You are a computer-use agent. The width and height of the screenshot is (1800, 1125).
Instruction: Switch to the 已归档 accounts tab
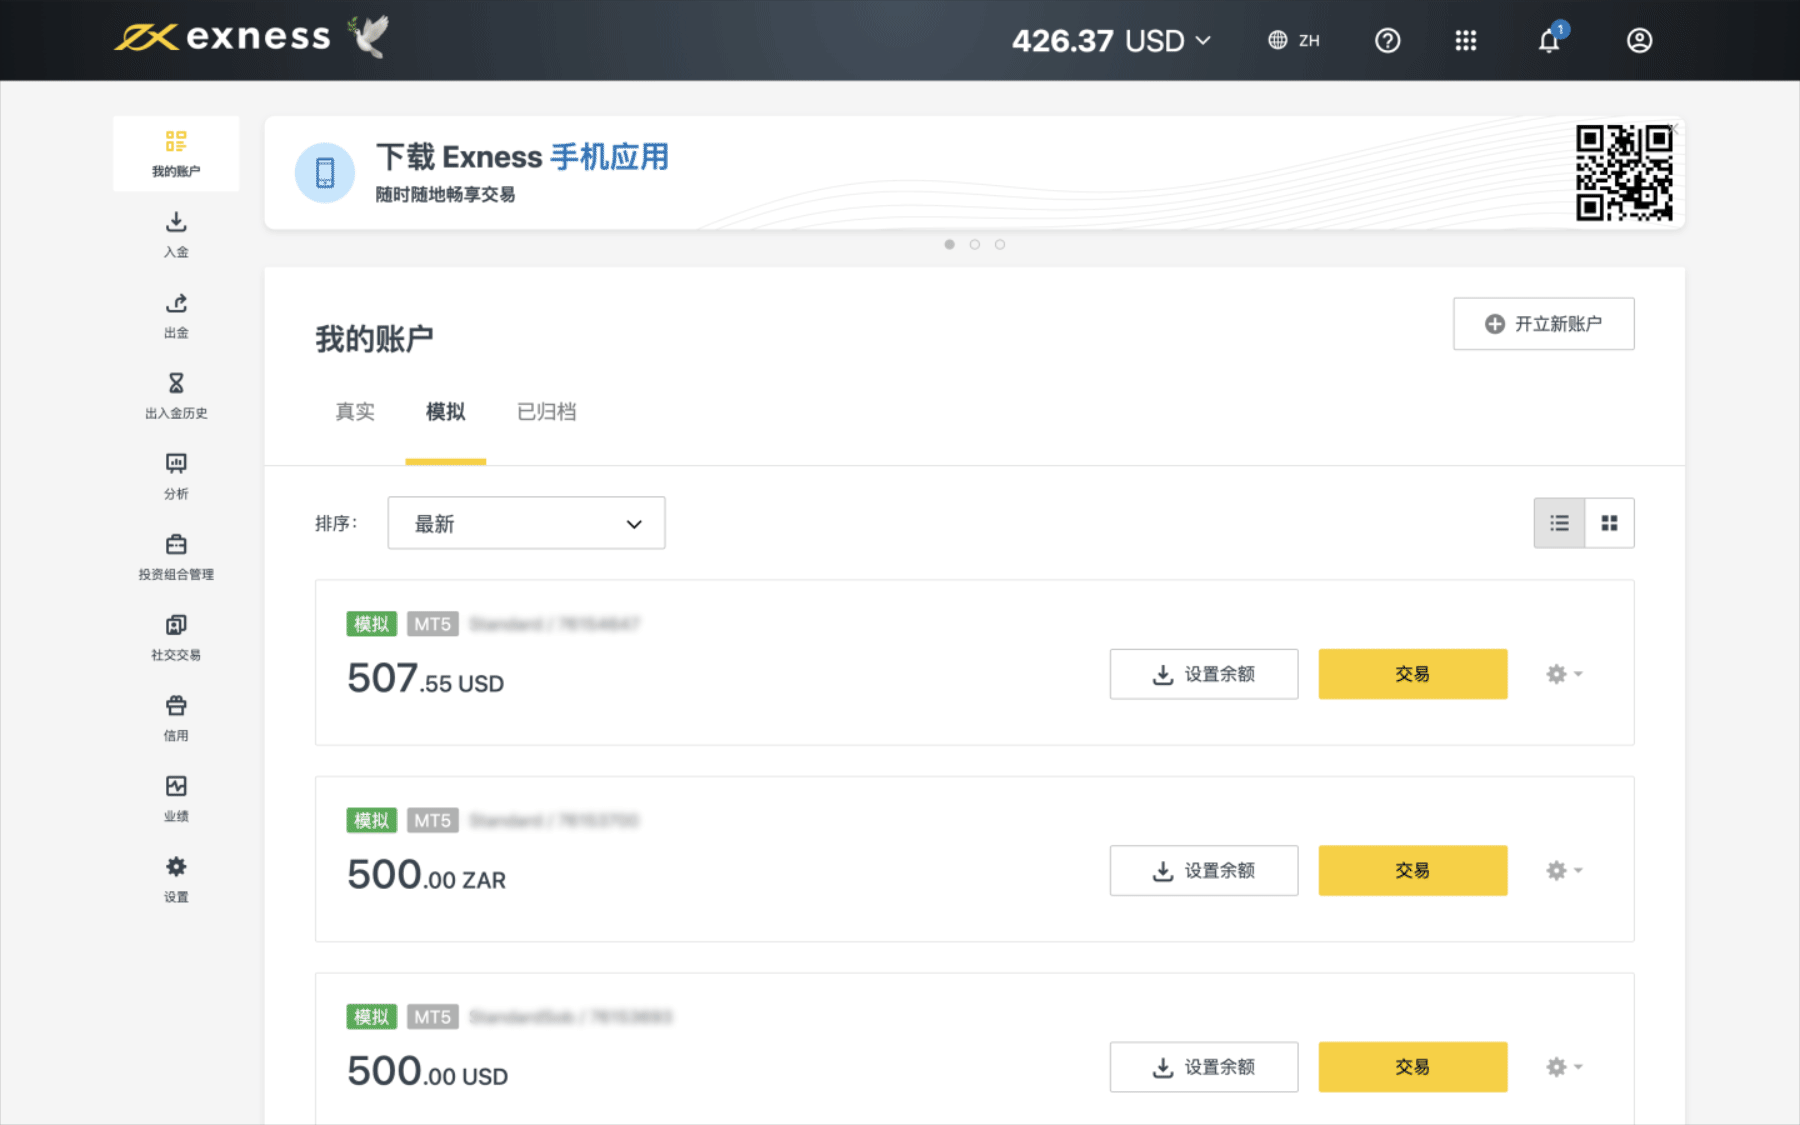click(x=546, y=412)
